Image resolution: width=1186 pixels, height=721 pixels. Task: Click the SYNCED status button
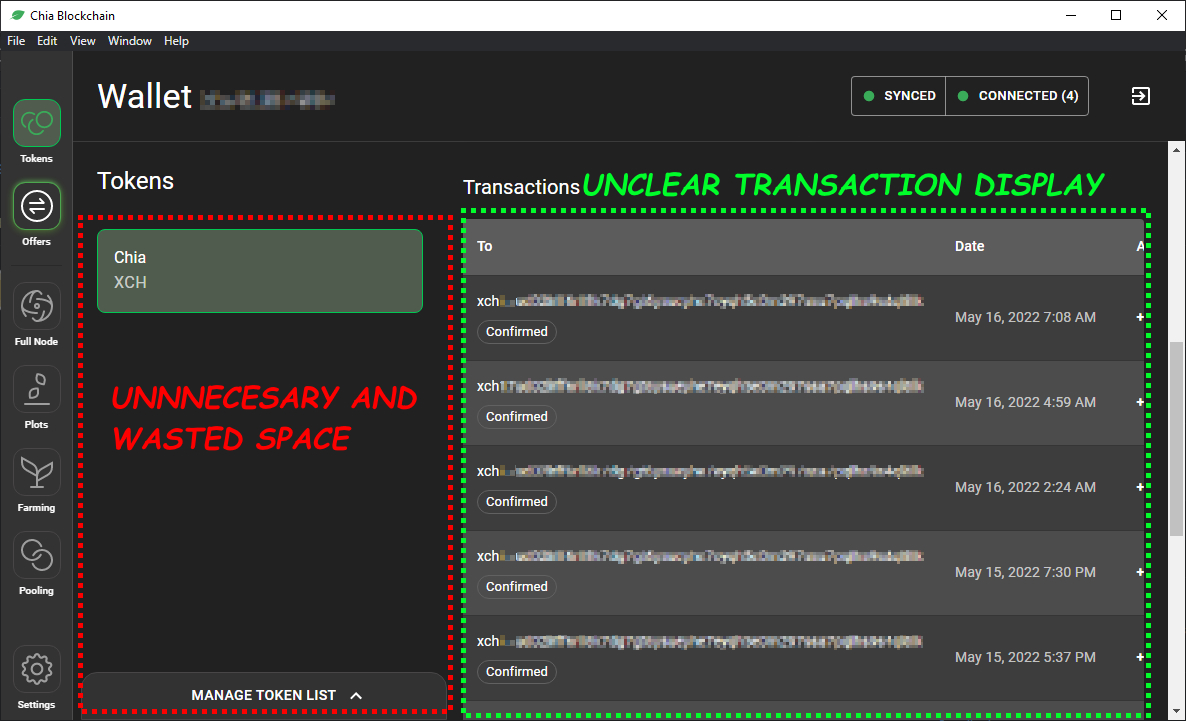point(899,96)
